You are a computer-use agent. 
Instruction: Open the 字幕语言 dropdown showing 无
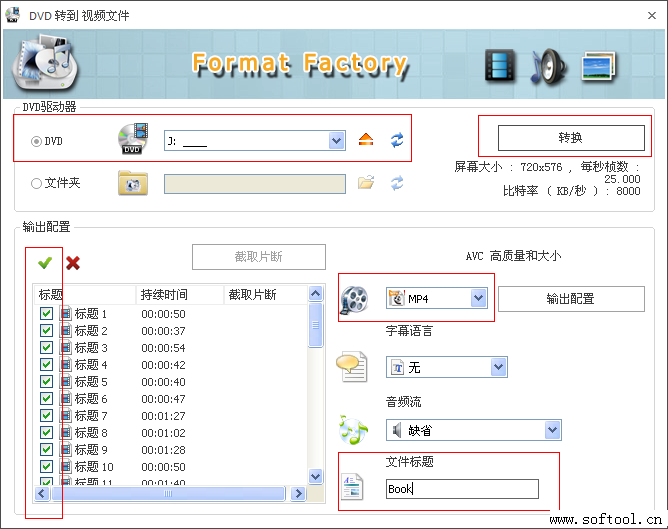click(x=498, y=367)
